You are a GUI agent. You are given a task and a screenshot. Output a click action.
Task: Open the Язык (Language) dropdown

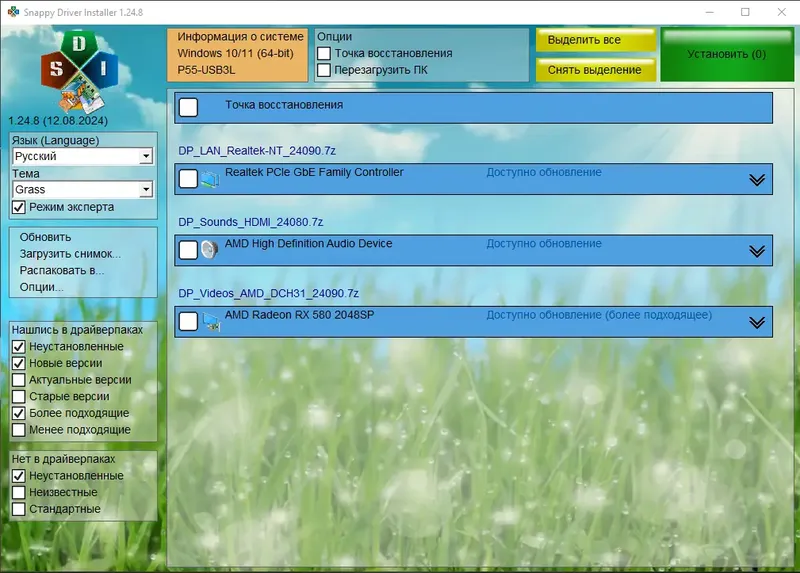[x=83, y=156]
